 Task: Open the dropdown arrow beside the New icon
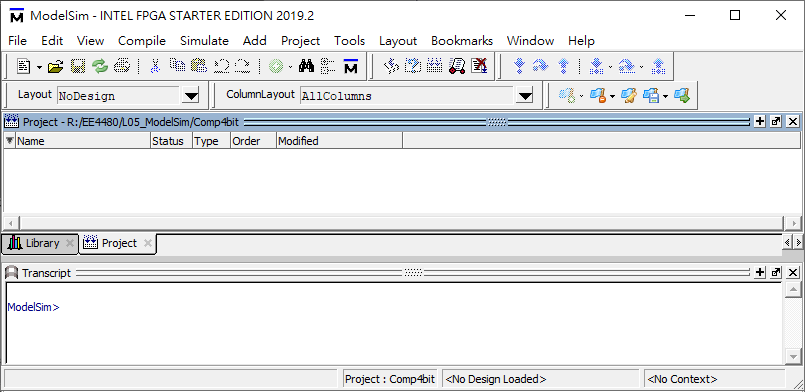tap(39, 67)
